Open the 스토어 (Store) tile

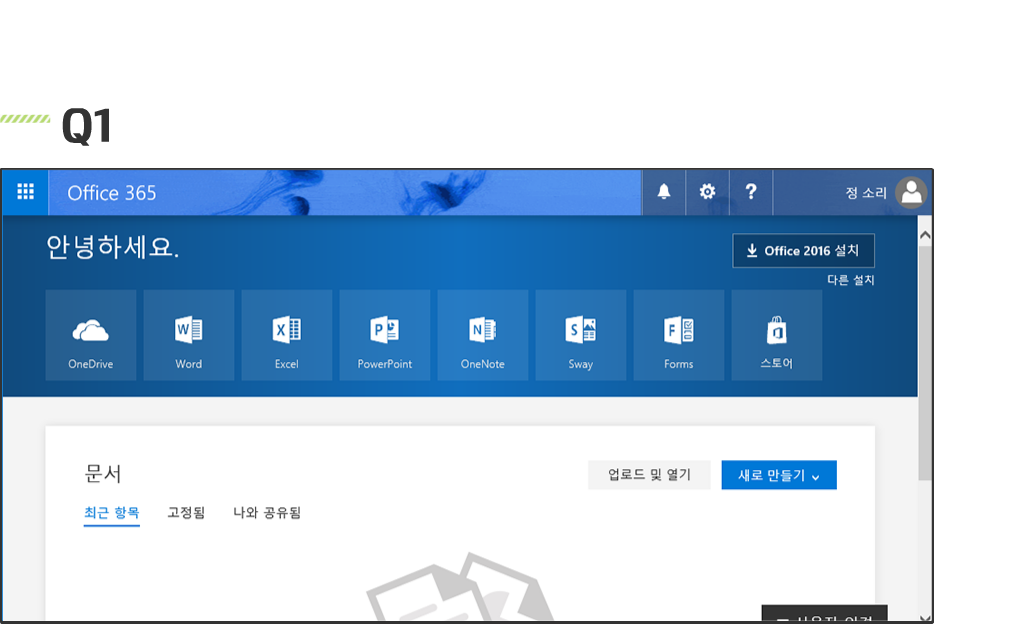(777, 335)
